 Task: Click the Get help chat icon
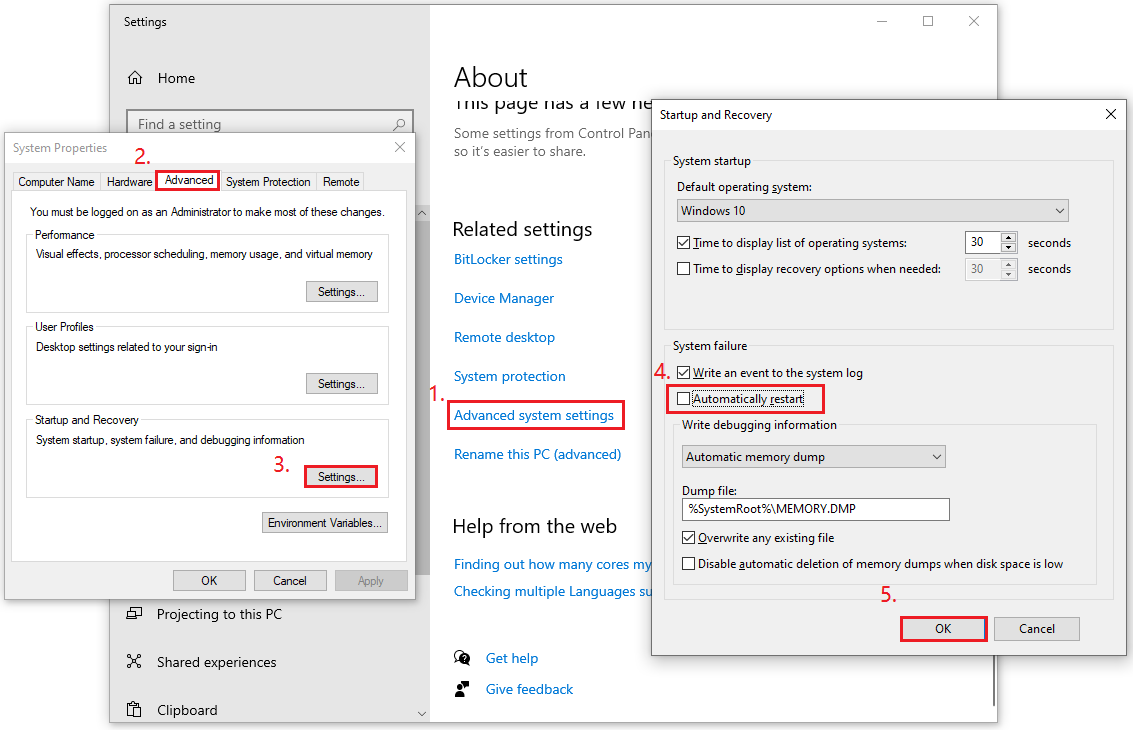coord(462,658)
